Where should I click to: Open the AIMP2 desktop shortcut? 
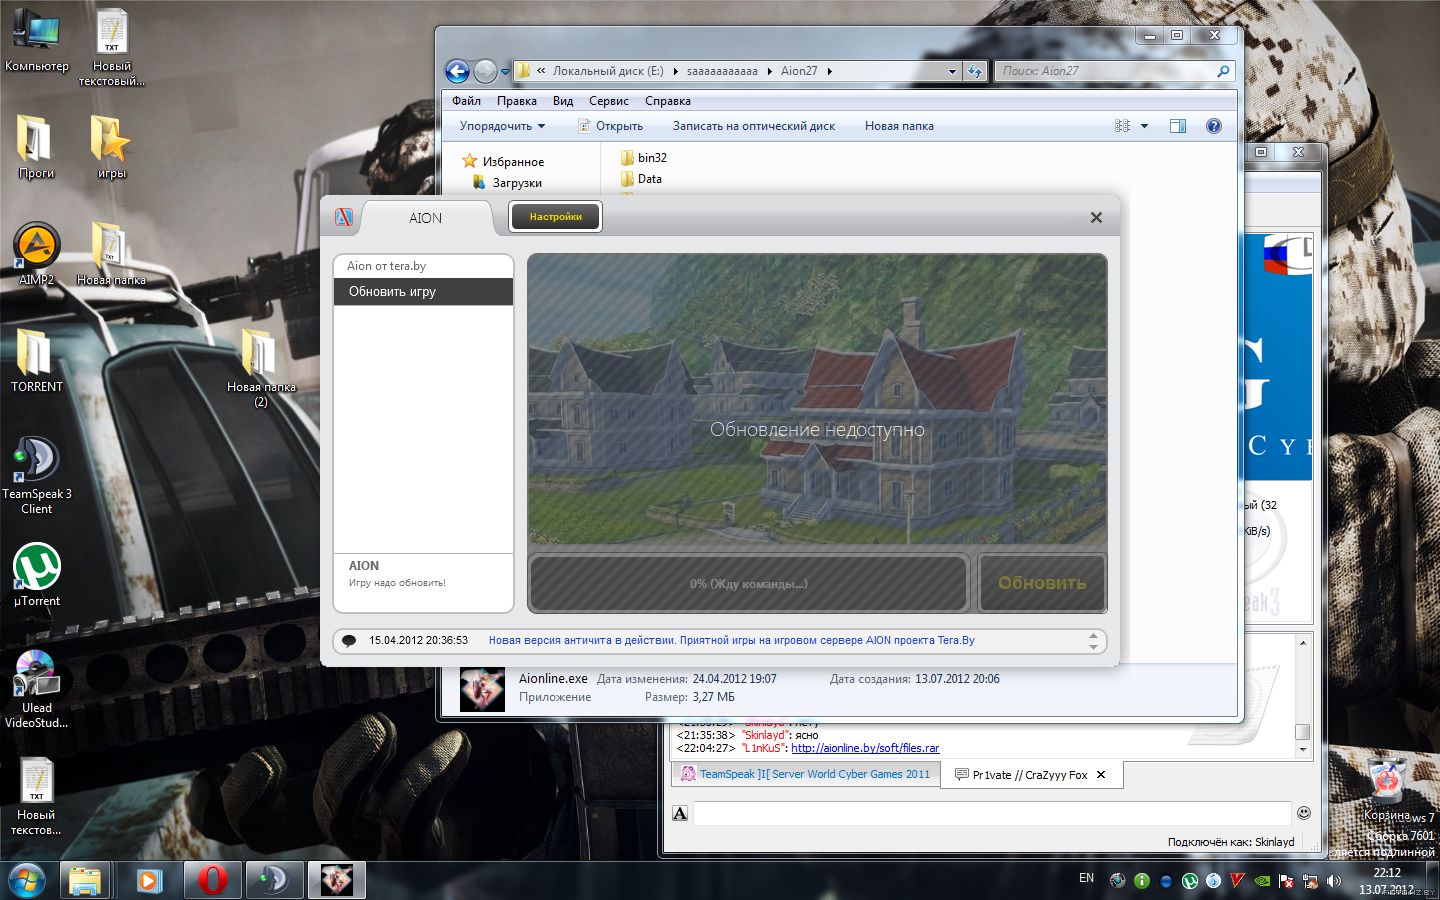37,254
